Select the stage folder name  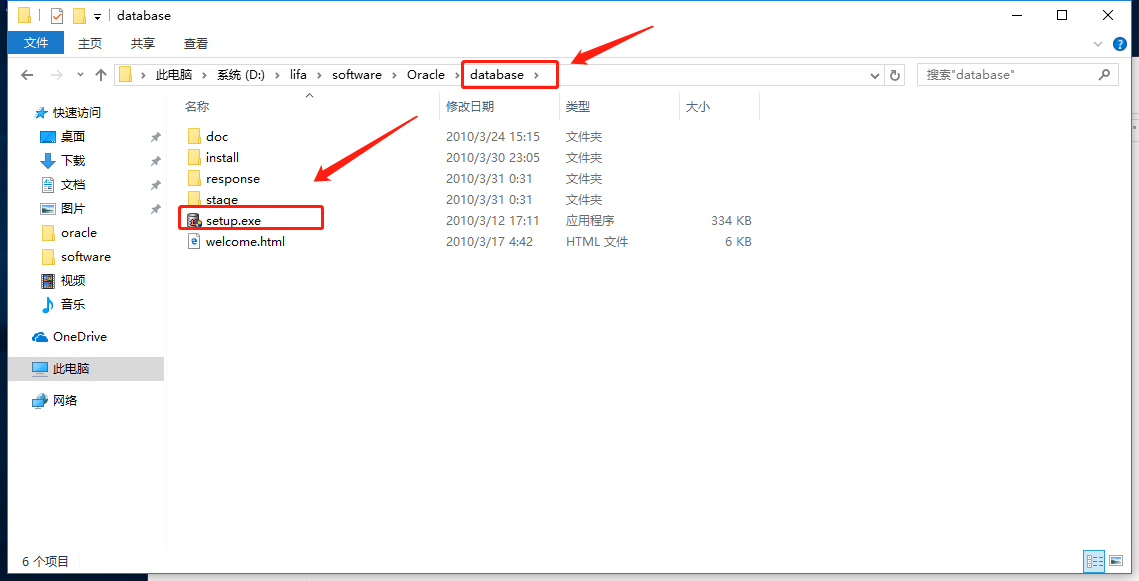pyautogui.click(x=222, y=200)
